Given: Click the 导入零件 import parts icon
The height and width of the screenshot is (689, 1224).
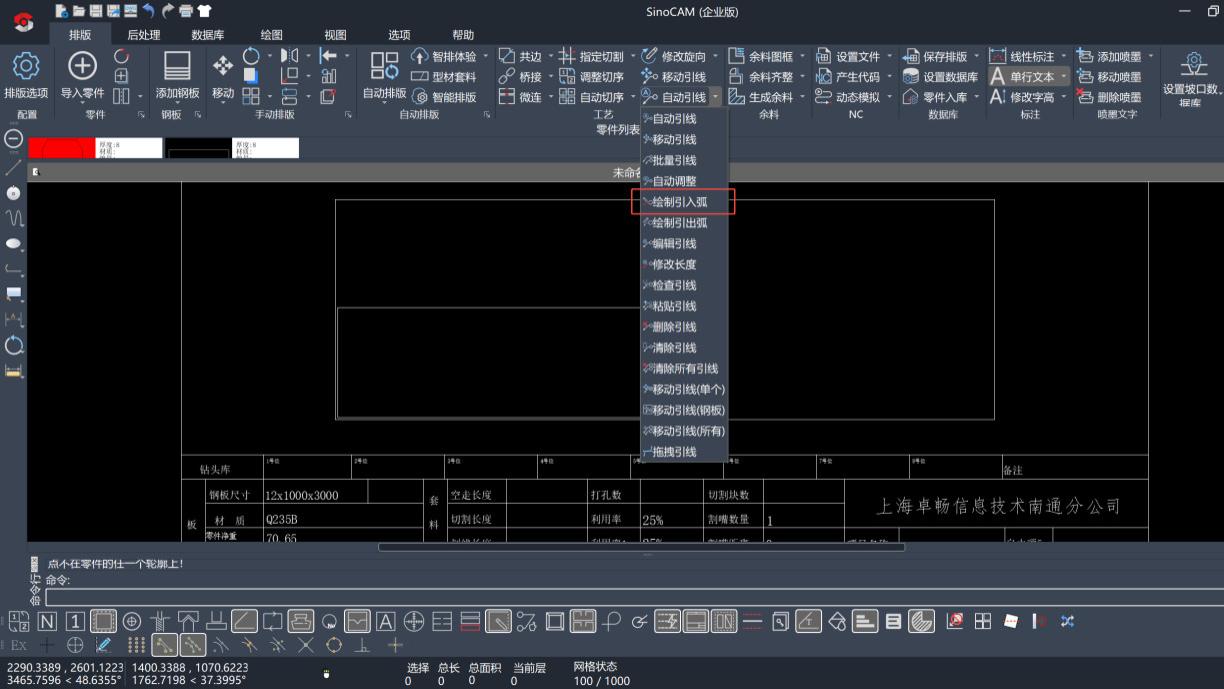Looking at the screenshot, I should coord(82,67).
